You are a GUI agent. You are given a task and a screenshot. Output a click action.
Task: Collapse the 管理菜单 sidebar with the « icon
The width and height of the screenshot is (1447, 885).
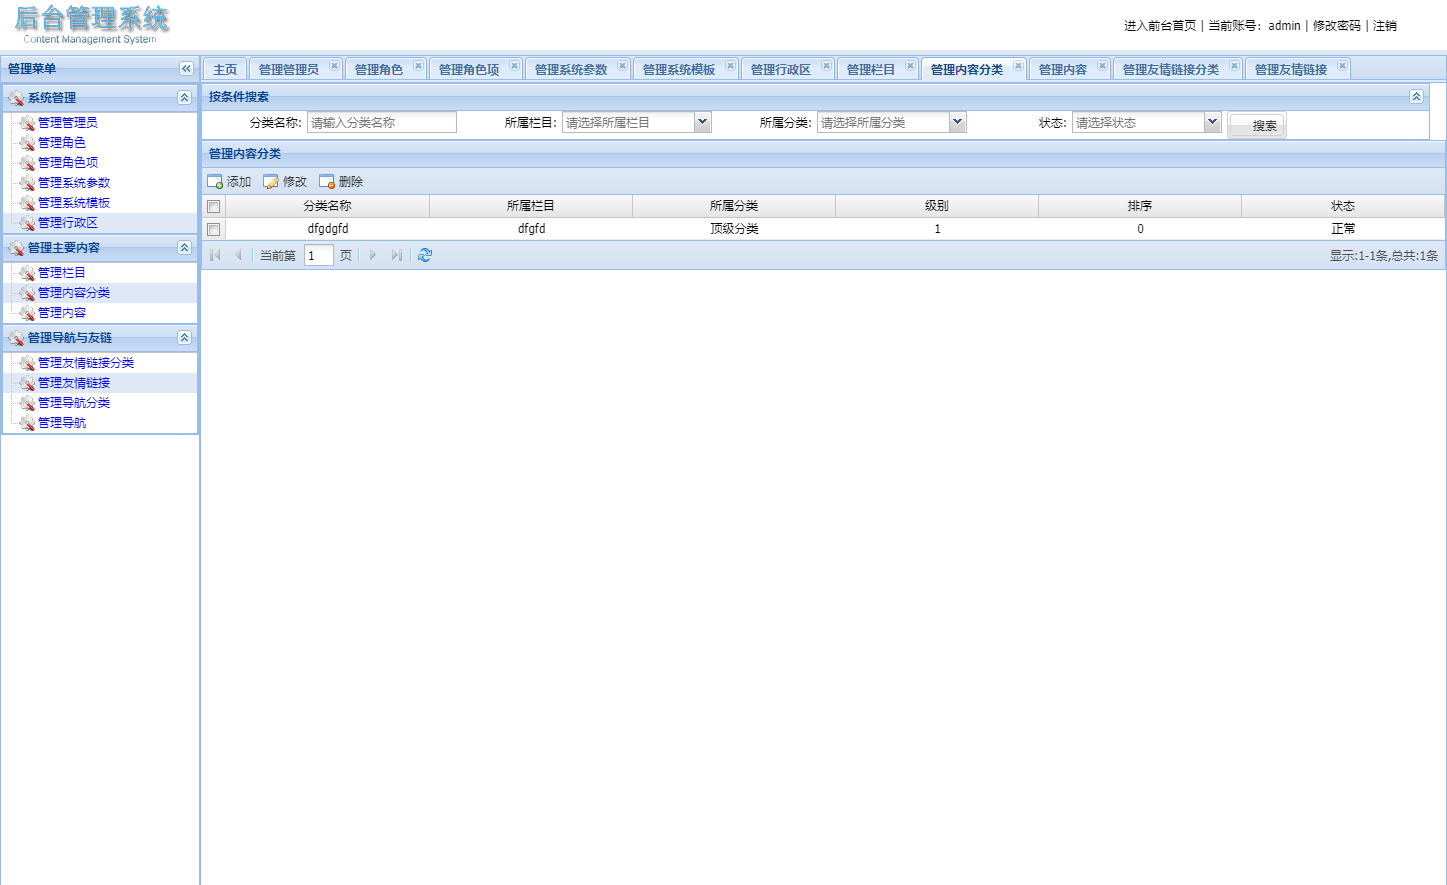[x=186, y=68]
